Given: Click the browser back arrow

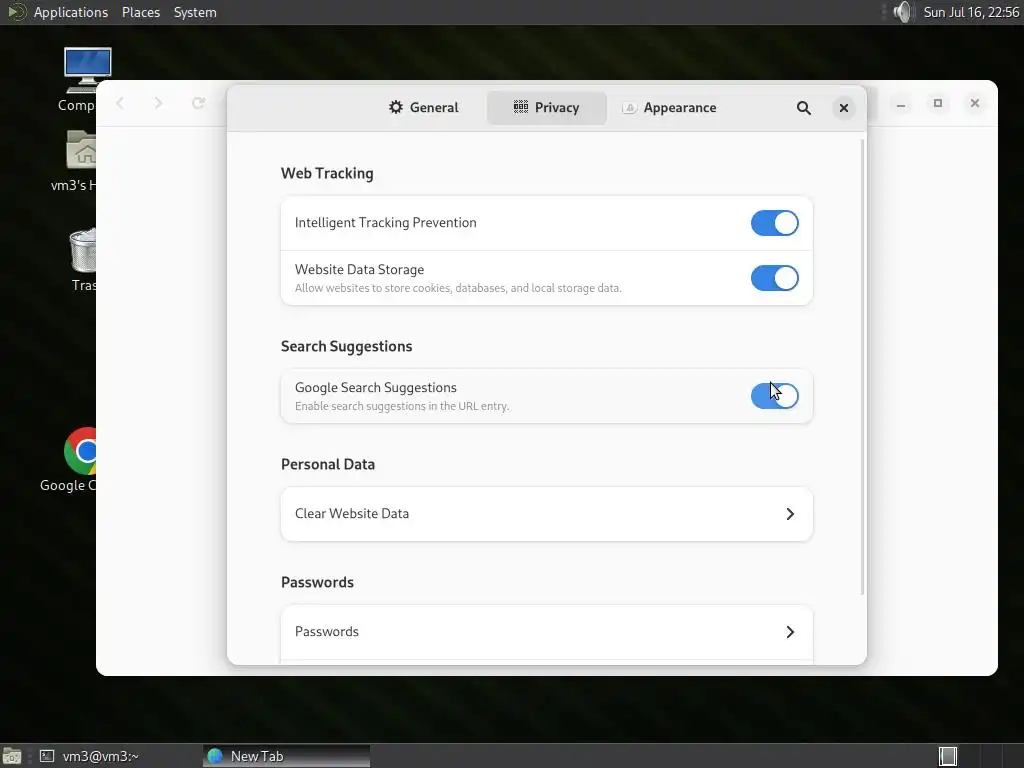Looking at the screenshot, I should [120, 103].
